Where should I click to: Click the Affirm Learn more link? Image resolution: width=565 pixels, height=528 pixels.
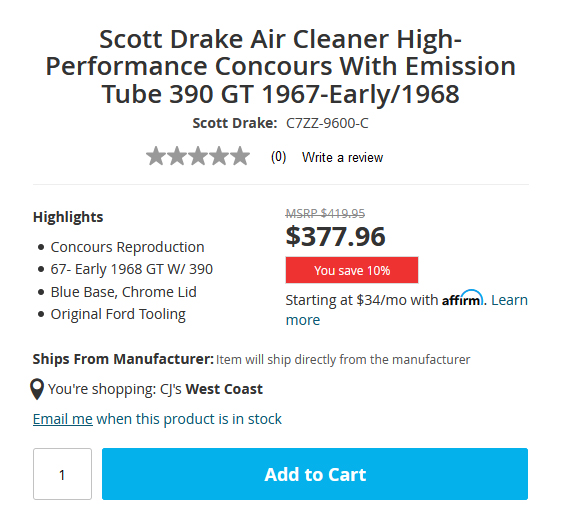pyautogui.click(x=406, y=310)
